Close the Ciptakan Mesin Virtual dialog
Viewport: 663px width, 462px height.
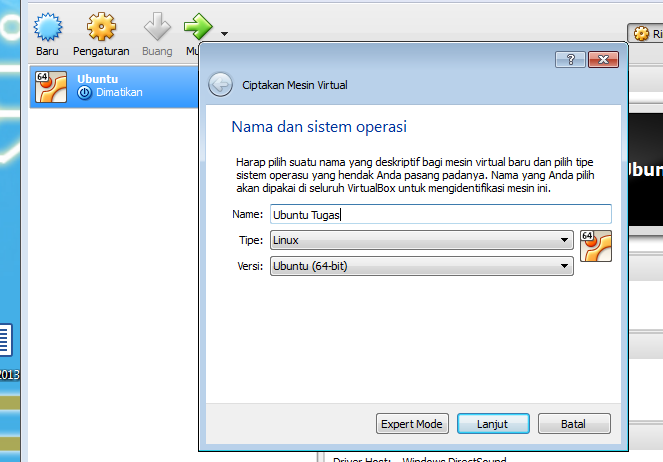(x=603, y=60)
